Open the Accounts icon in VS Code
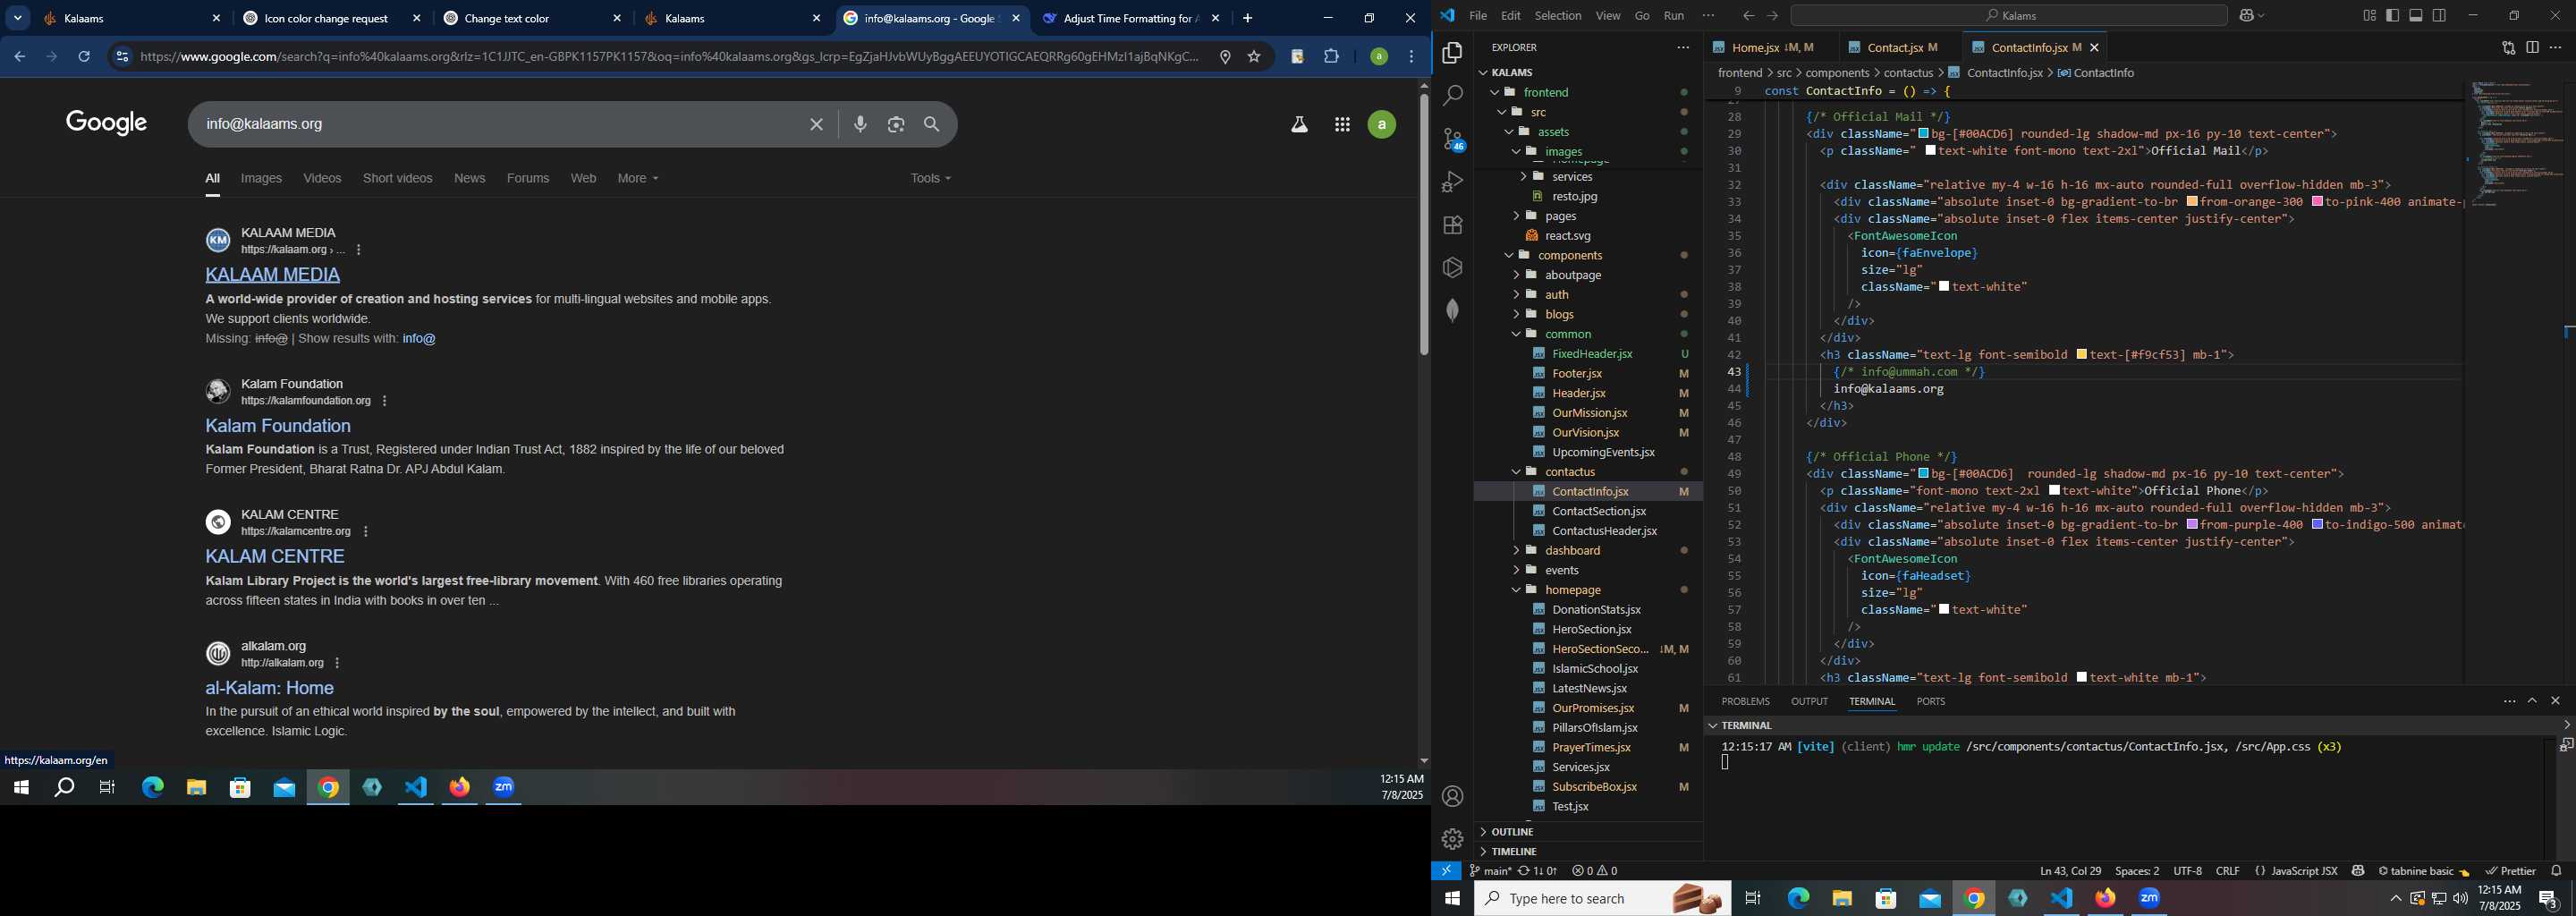This screenshot has height=916, width=2576. click(1452, 796)
